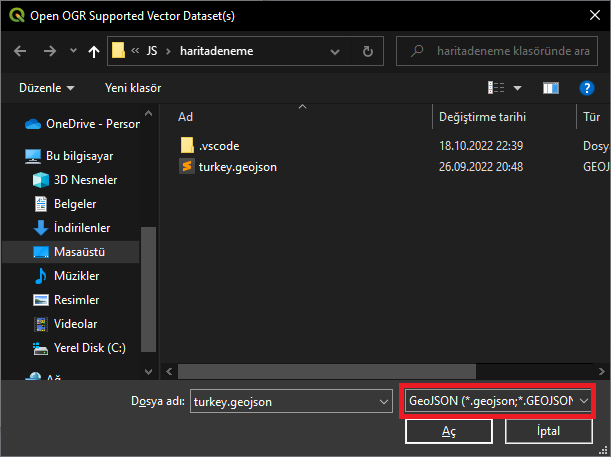The height and width of the screenshot is (457, 611).
Task: Expand the Dosya adı dropdown arrow
Action: click(384, 402)
